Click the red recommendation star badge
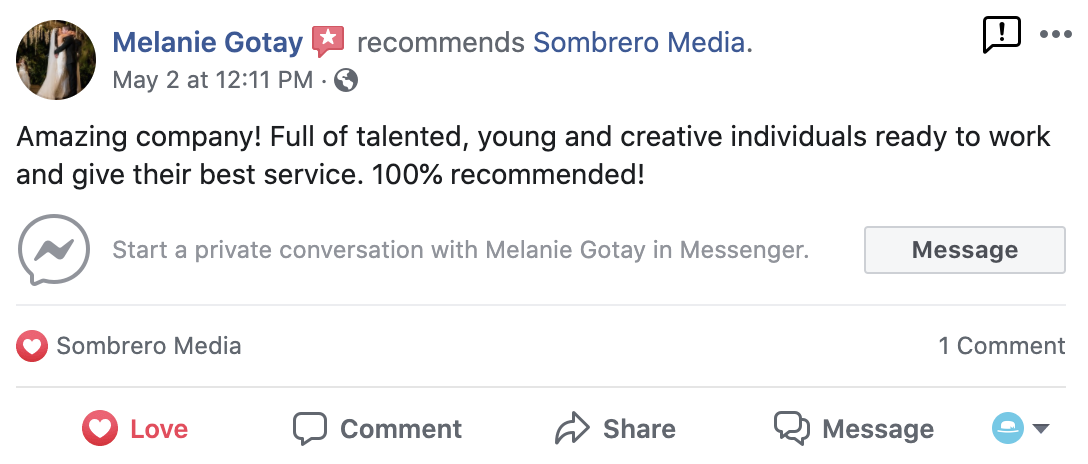Image resolution: width=1088 pixels, height=464 pixels. 328,42
